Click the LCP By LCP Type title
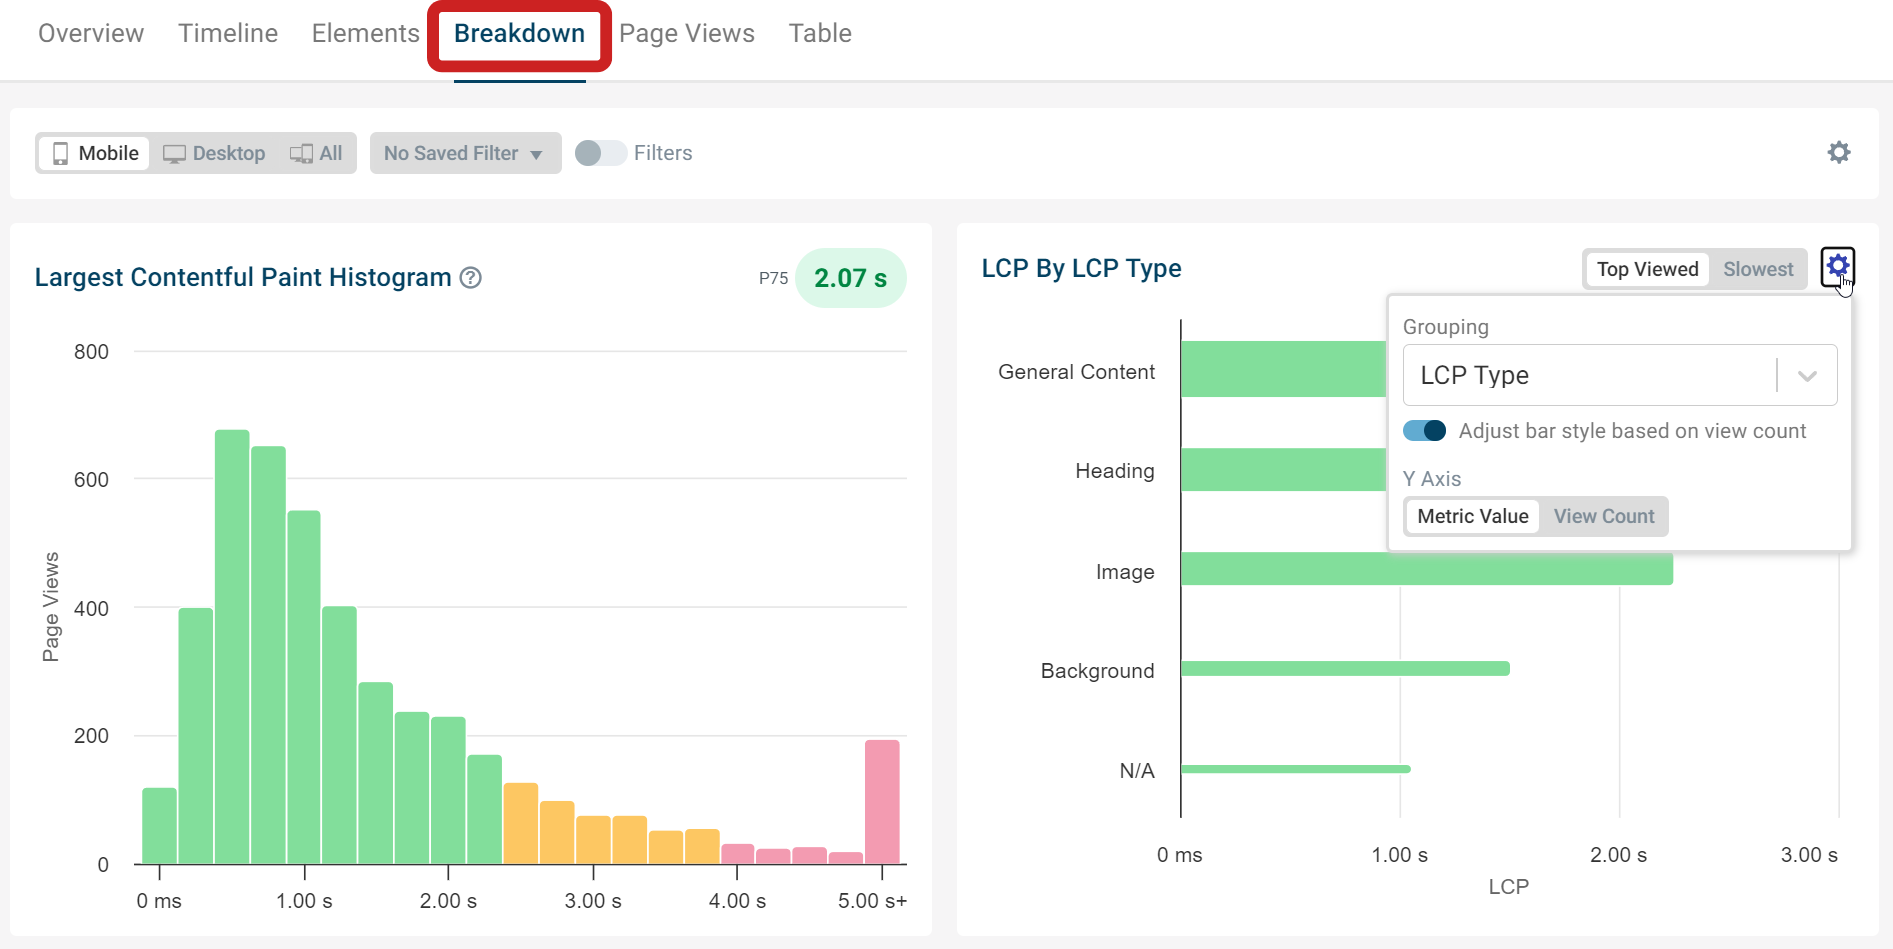The image size is (1893, 949). (x=1081, y=268)
